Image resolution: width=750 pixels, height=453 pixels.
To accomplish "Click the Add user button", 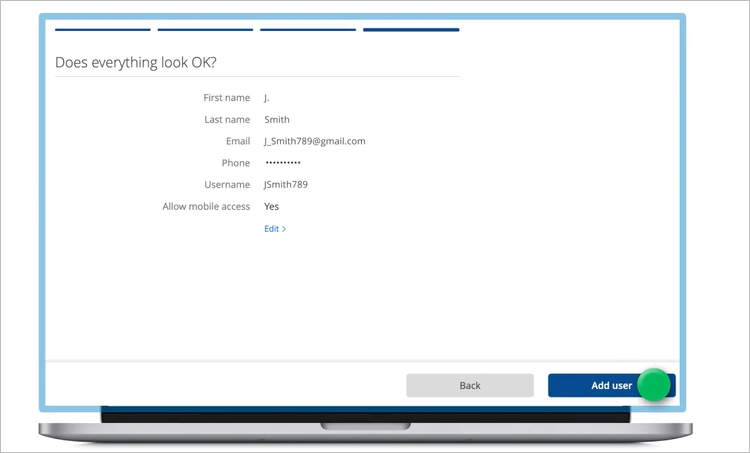I will click(611, 385).
